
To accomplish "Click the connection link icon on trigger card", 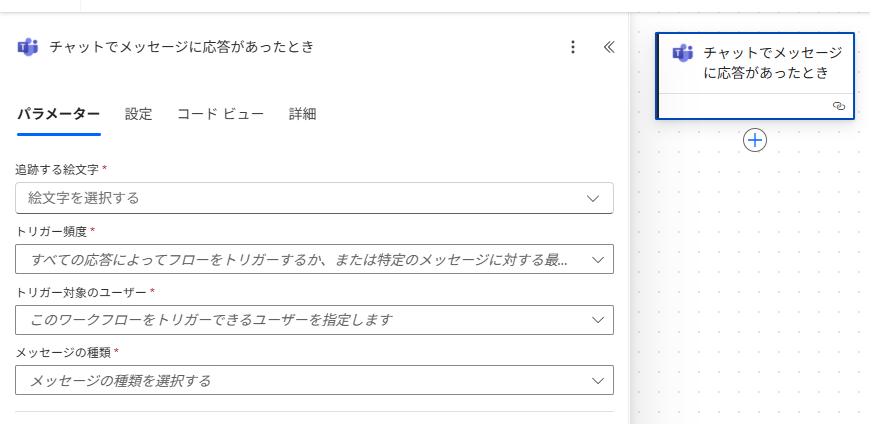I will pos(839,105).
